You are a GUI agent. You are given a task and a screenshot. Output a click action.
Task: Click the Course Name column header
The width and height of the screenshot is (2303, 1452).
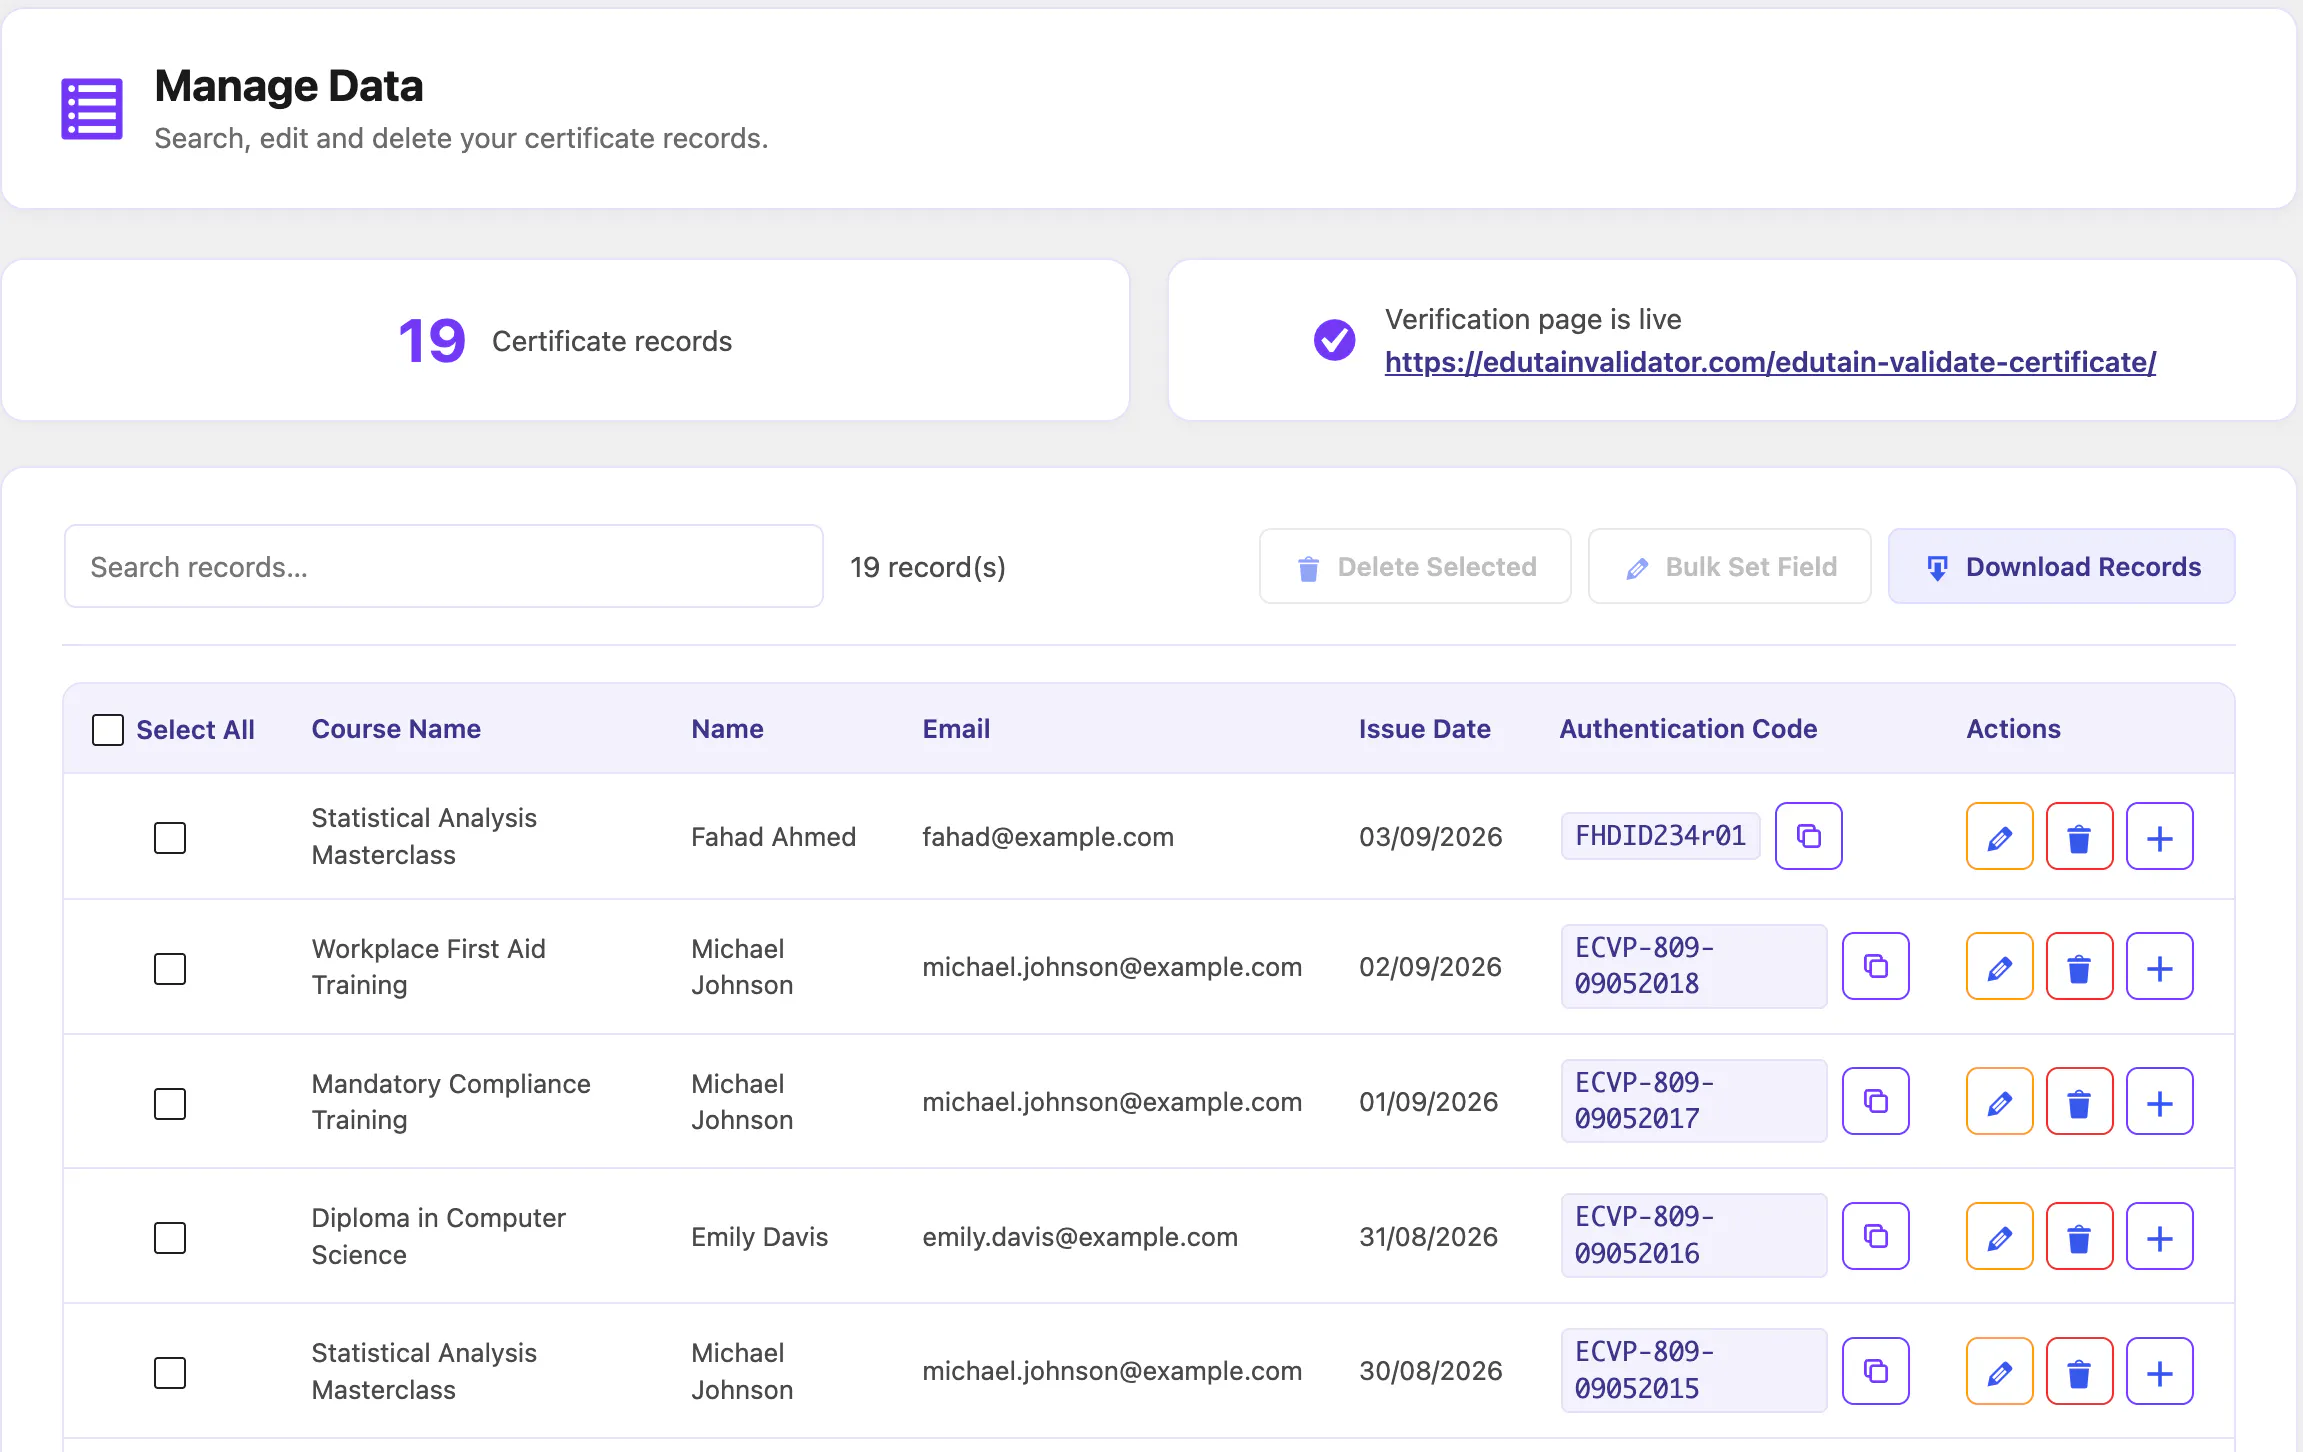coord(396,729)
